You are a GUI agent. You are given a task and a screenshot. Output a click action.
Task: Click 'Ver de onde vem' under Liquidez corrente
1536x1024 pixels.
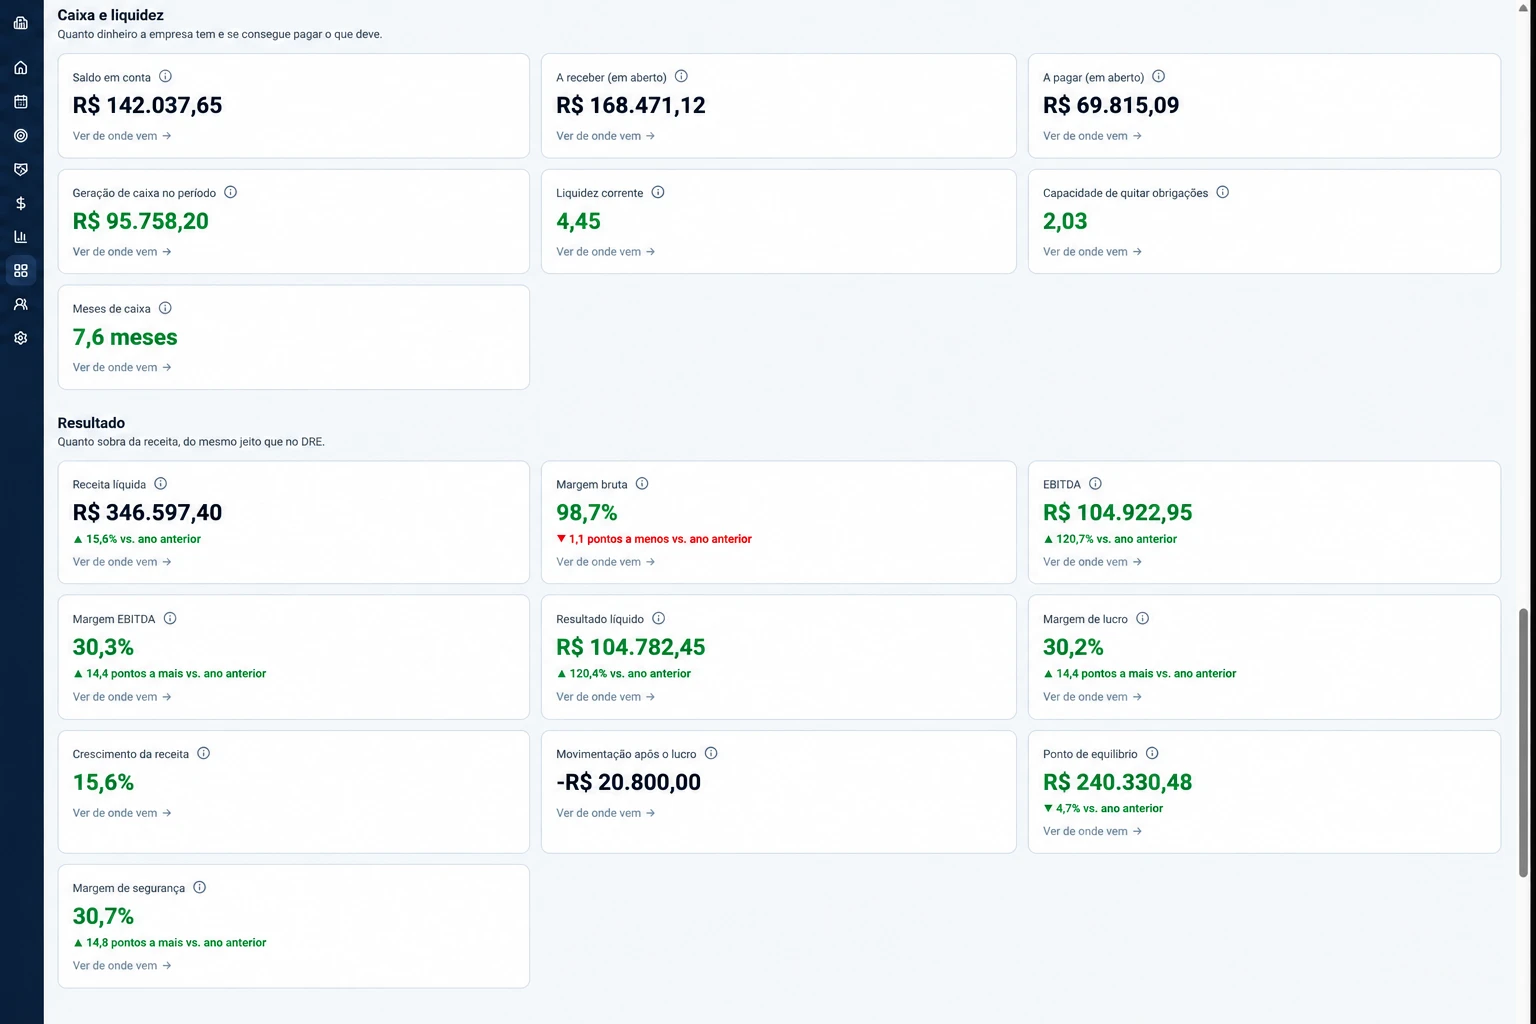606,252
